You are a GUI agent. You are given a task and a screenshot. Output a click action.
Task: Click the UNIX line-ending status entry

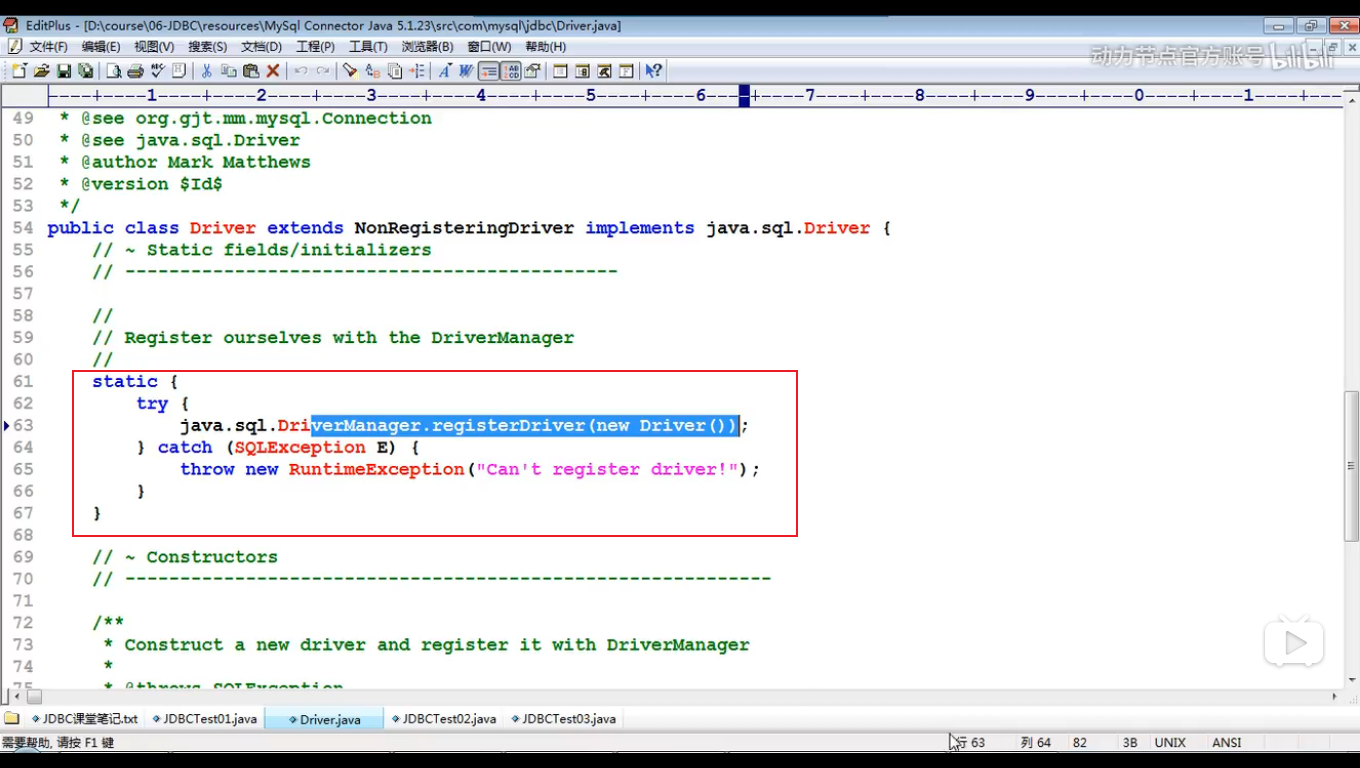[x=1170, y=743]
